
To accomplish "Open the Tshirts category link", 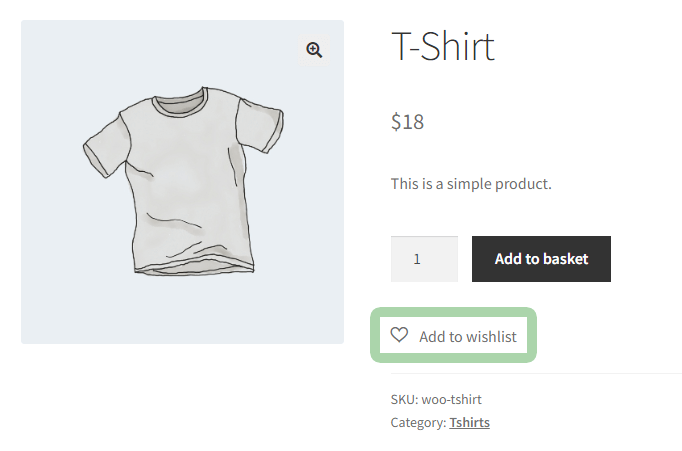I will click(469, 422).
